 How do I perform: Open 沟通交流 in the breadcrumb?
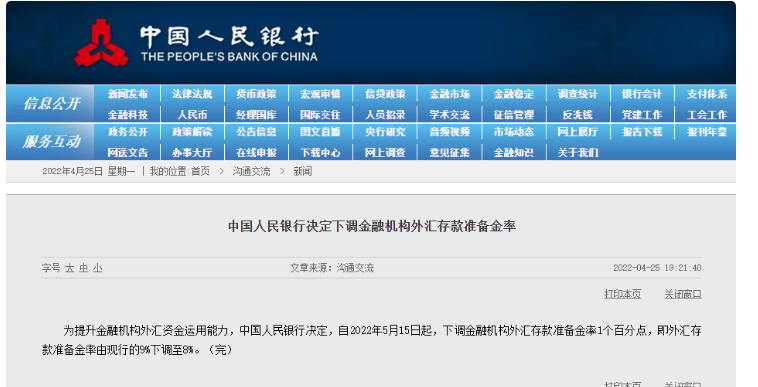251,172
